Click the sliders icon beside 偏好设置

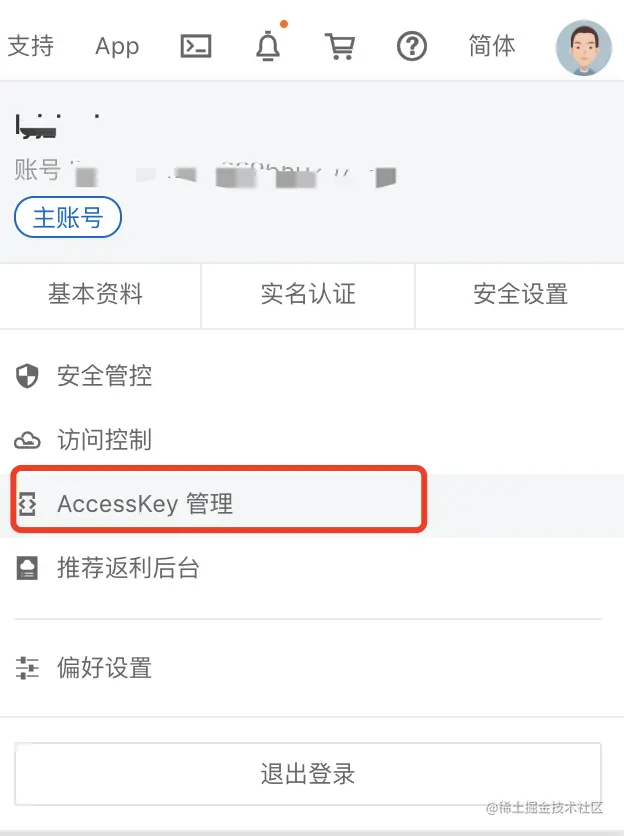(27, 668)
